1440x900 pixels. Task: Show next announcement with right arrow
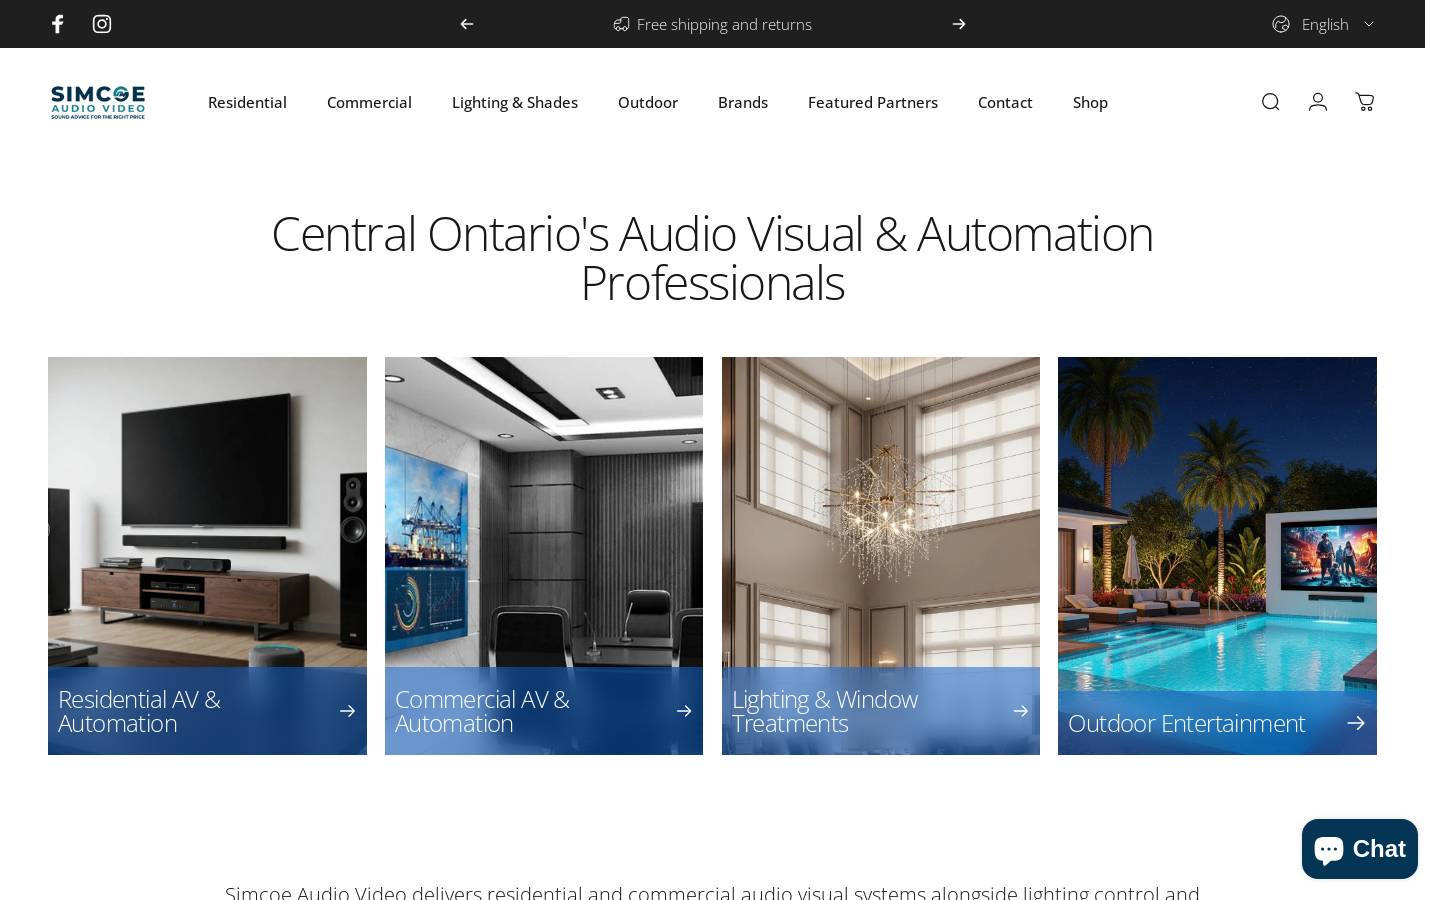click(959, 24)
